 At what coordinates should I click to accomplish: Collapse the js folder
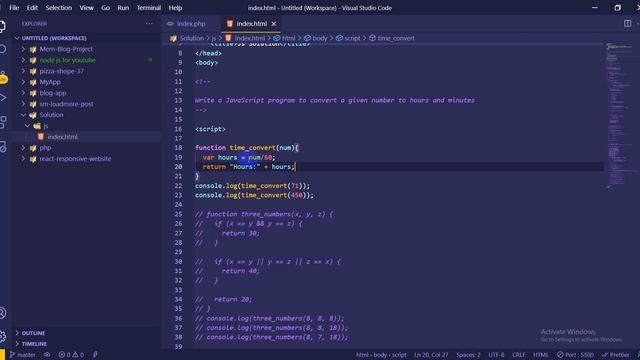[27, 126]
